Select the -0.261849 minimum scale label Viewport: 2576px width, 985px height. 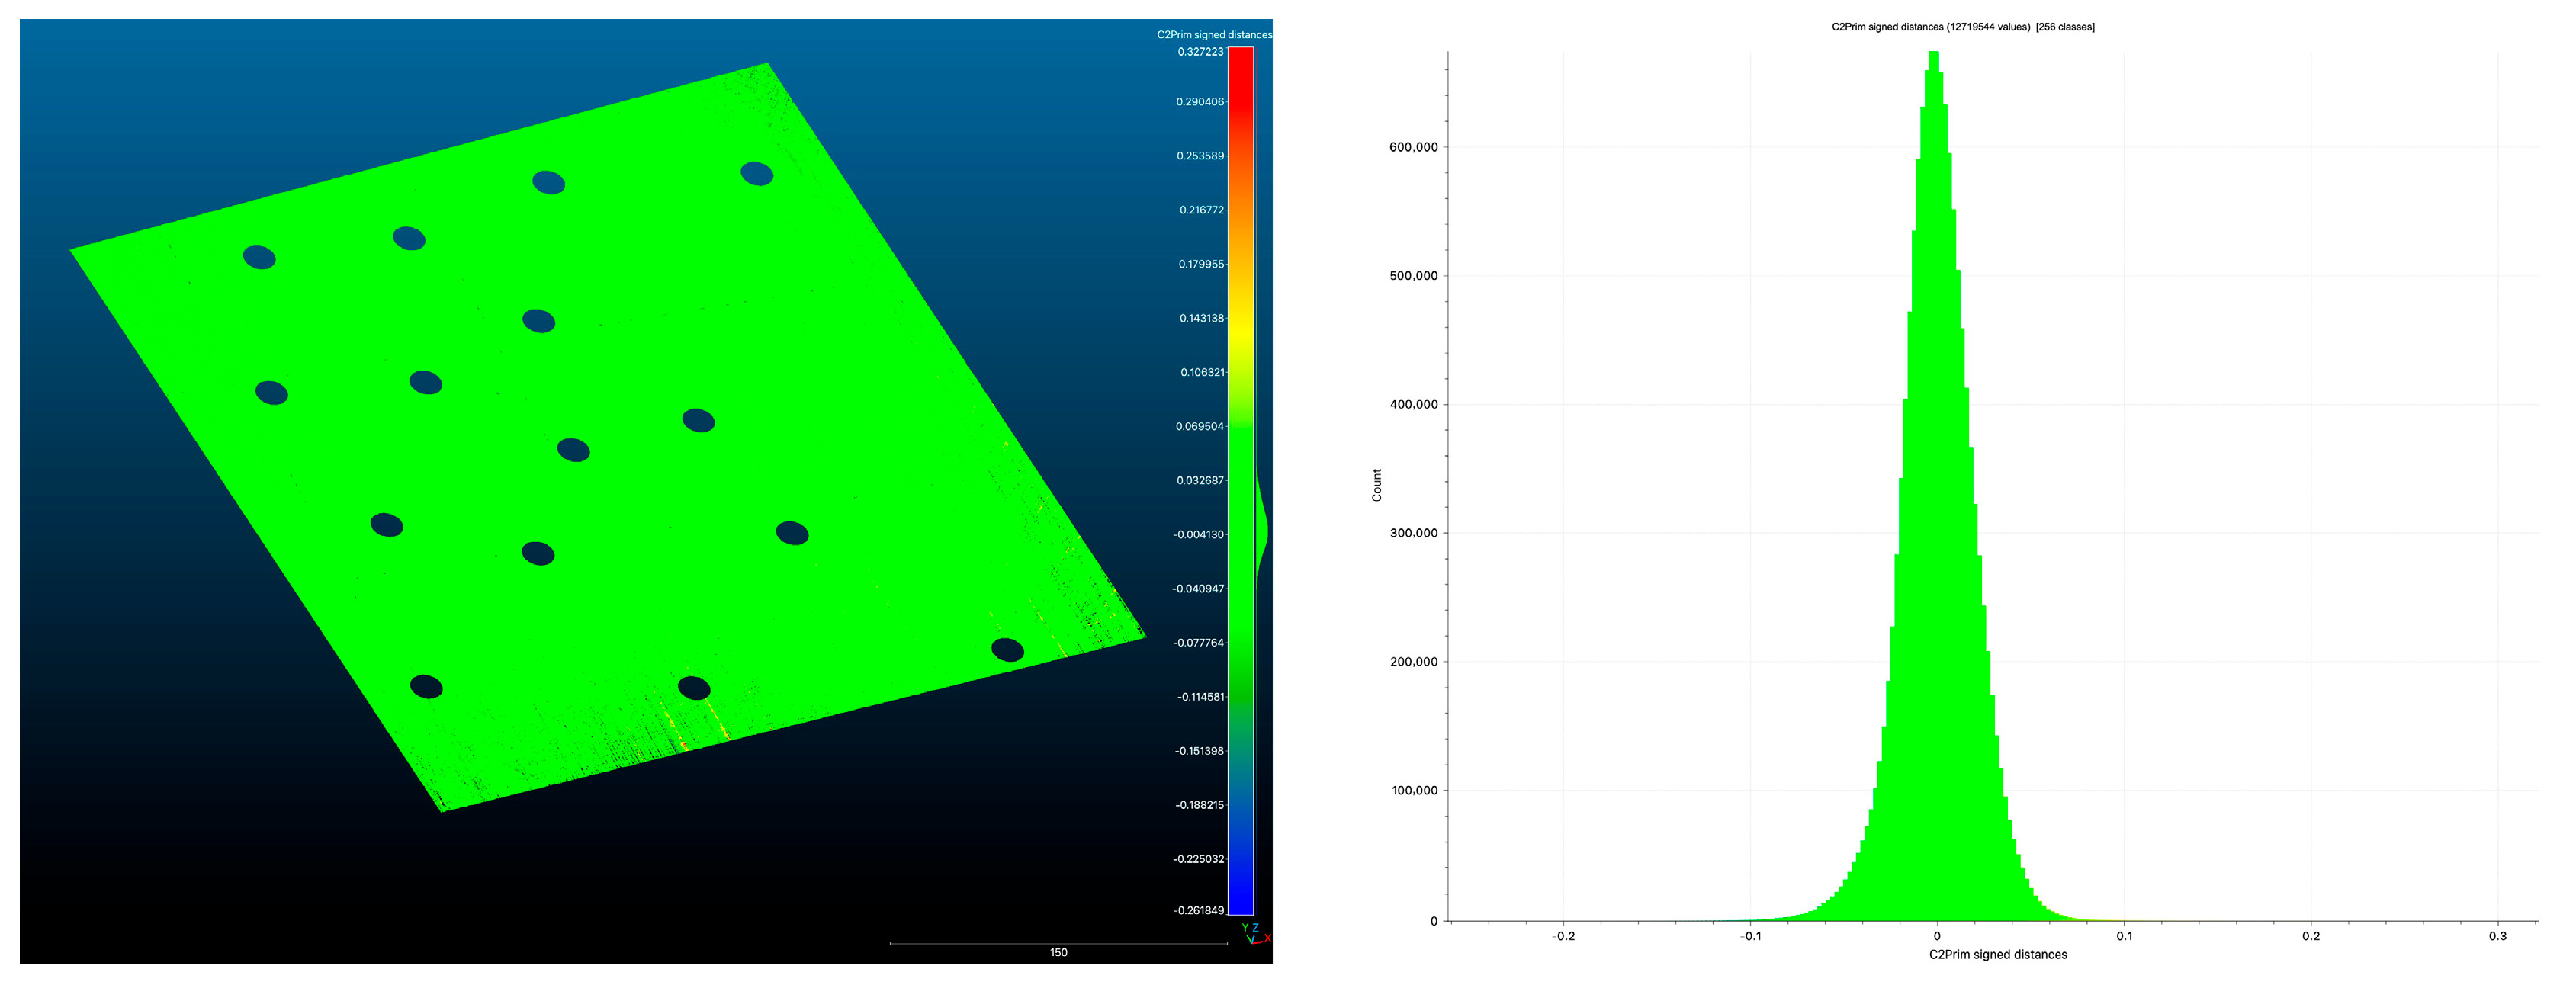coord(1198,910)
